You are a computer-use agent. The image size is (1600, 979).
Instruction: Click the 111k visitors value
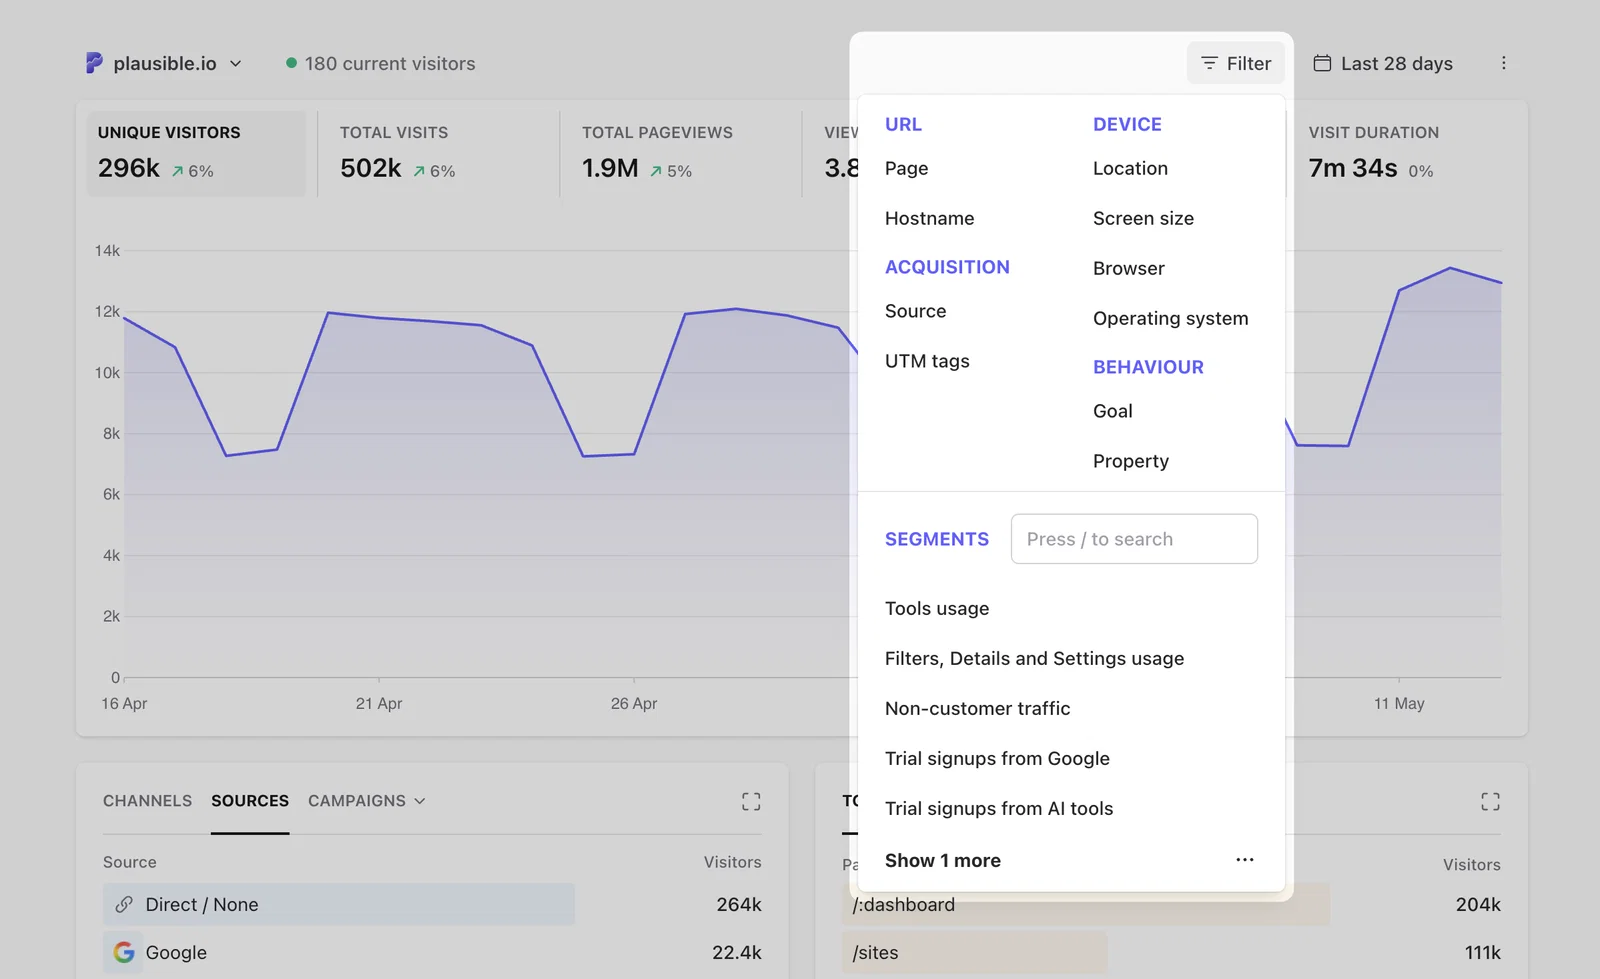coord(1483,952)
